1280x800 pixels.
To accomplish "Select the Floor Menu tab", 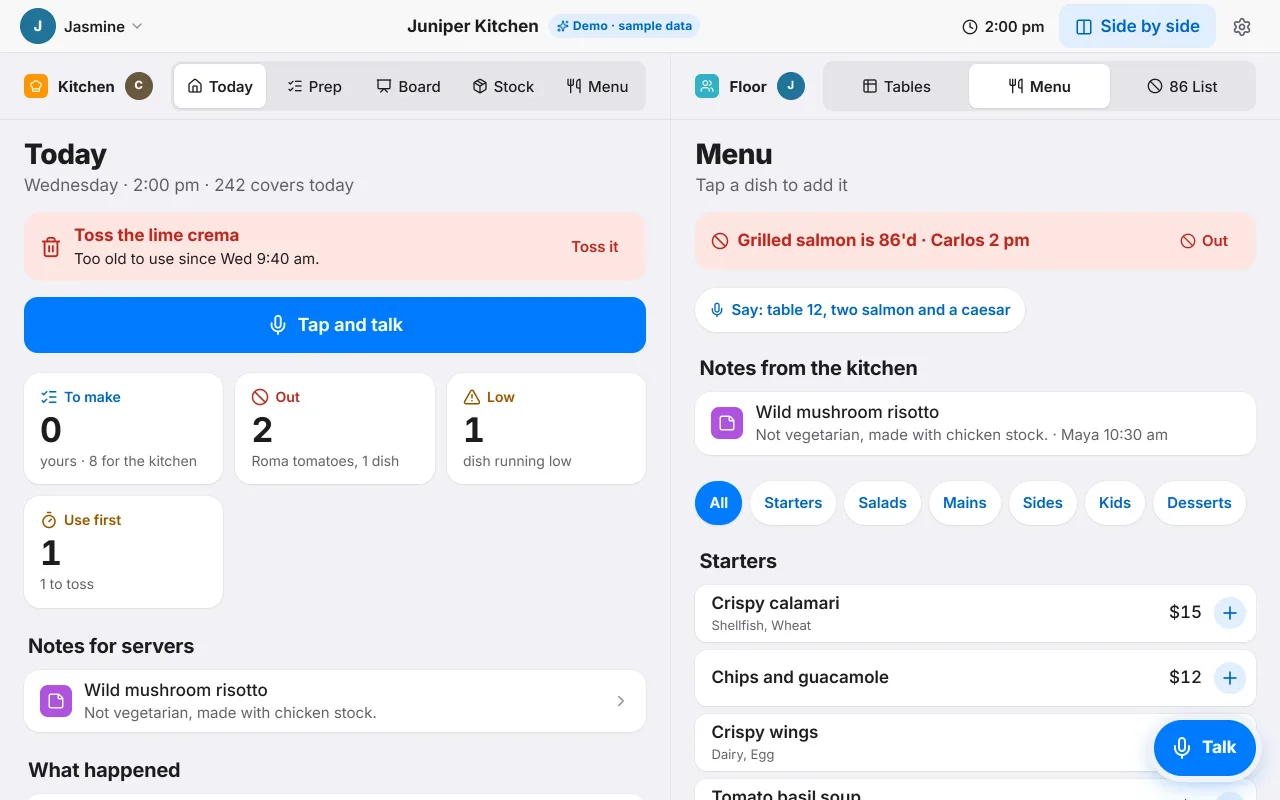I will 1039,87.
